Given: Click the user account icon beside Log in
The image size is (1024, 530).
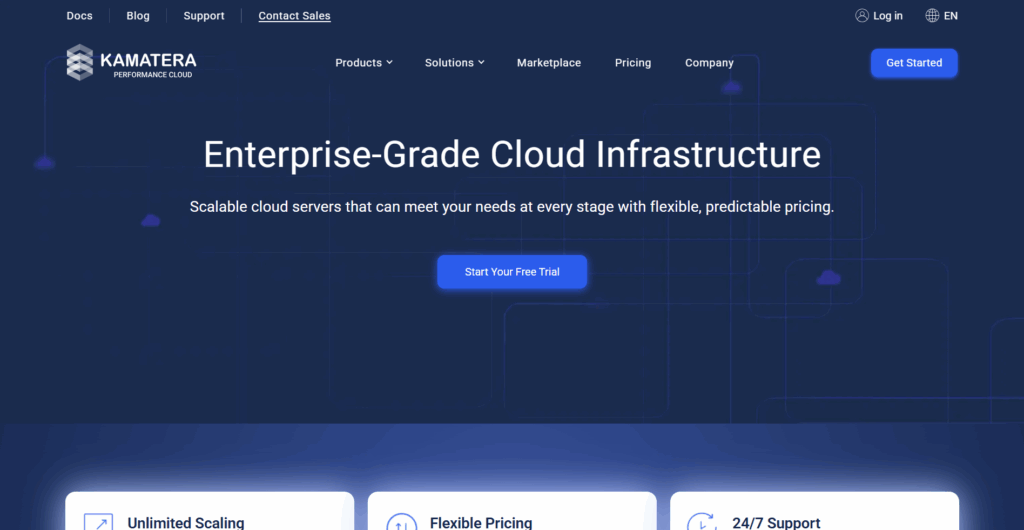Looking at the screenshot, I should pyautogui.click(x=862, y=16).
